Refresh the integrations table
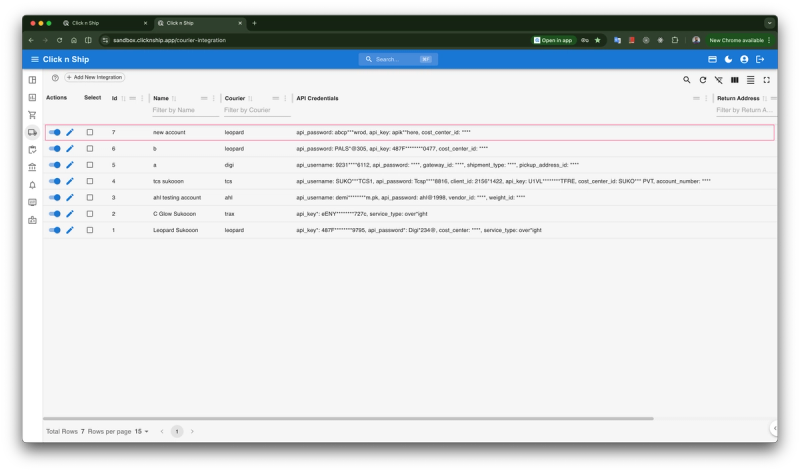The image size is (800, 472). click(x=703, y=80)
